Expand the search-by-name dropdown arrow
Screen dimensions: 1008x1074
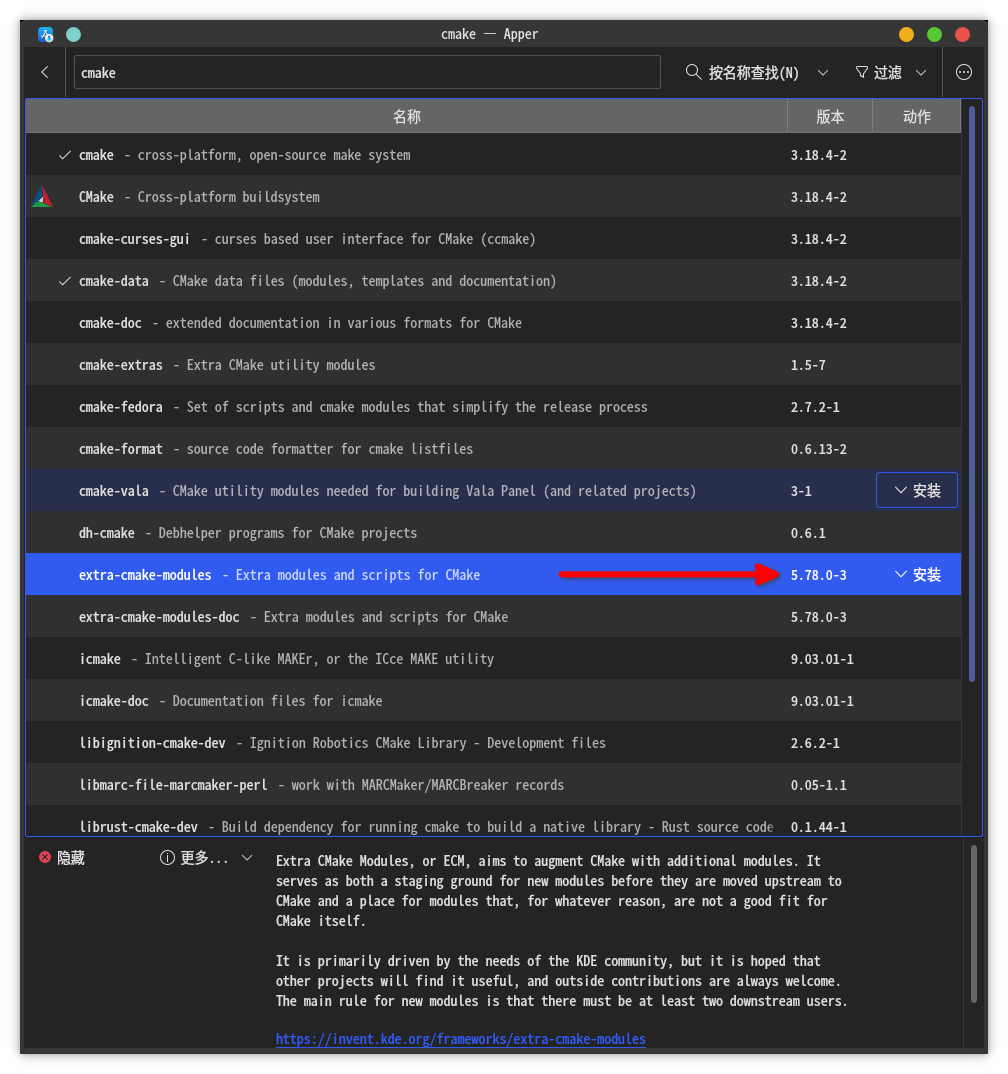click(823, 73)
